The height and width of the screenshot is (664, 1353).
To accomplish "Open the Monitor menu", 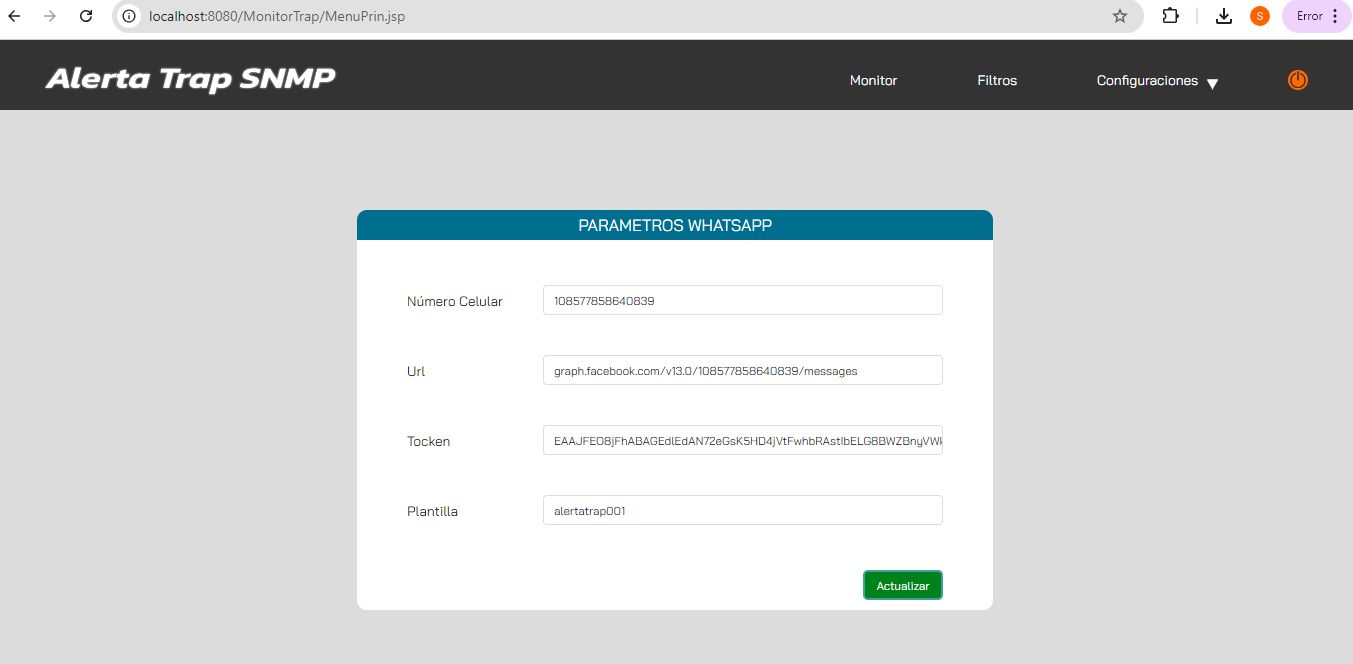I will pos(873,80).
